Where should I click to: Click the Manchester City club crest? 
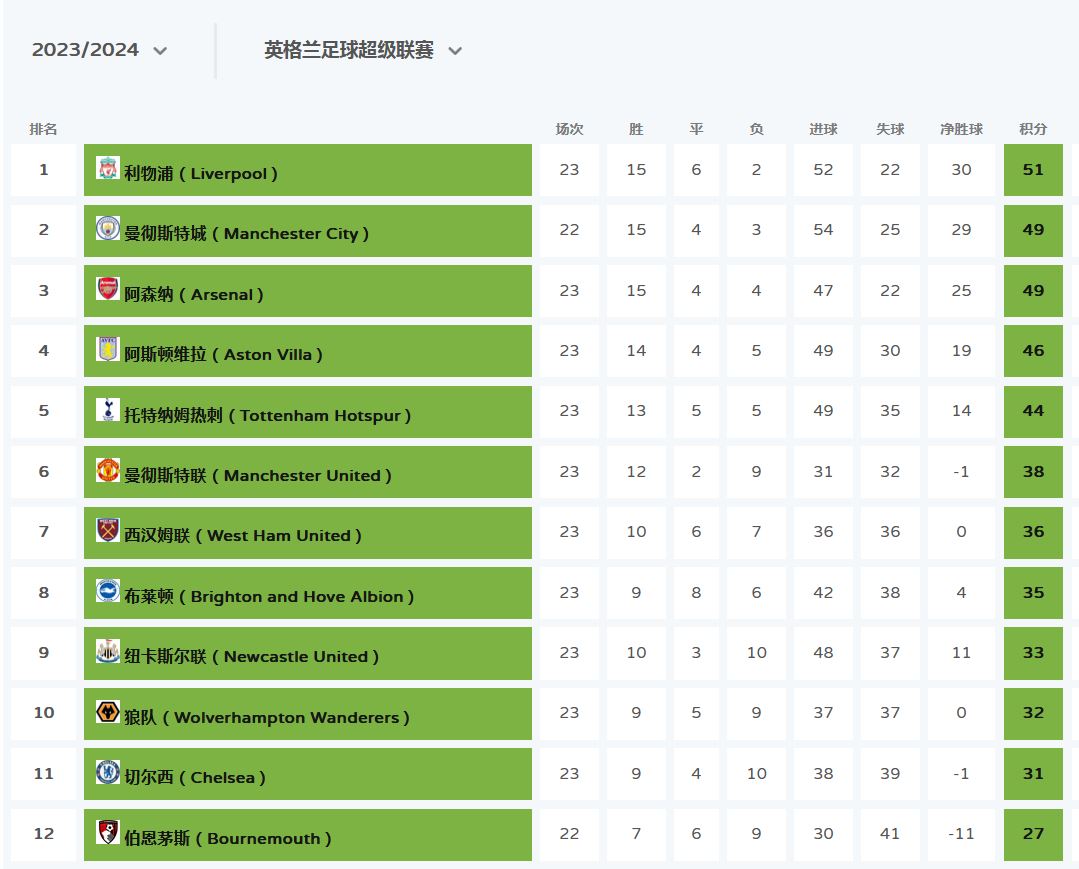[x=108, y=229]
